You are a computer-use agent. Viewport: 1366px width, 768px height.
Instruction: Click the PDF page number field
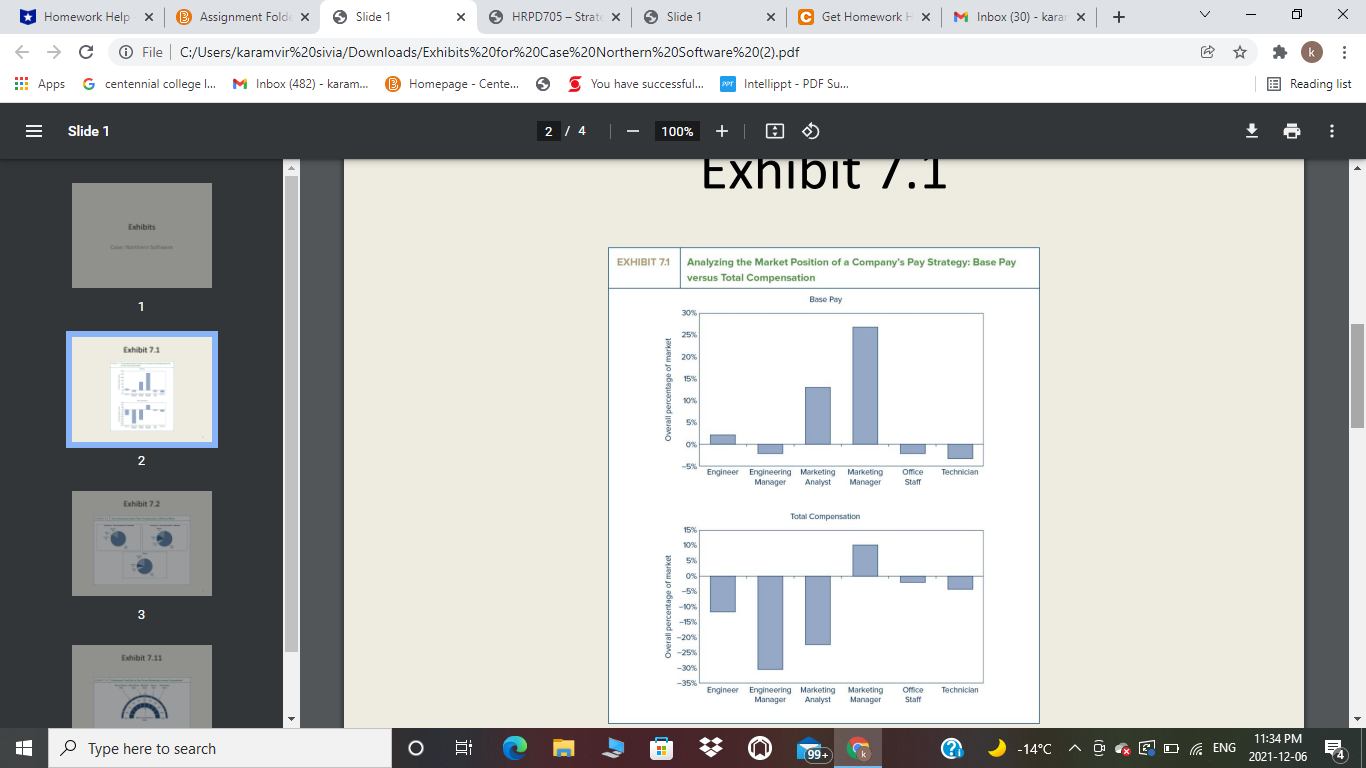coord(548,131)
